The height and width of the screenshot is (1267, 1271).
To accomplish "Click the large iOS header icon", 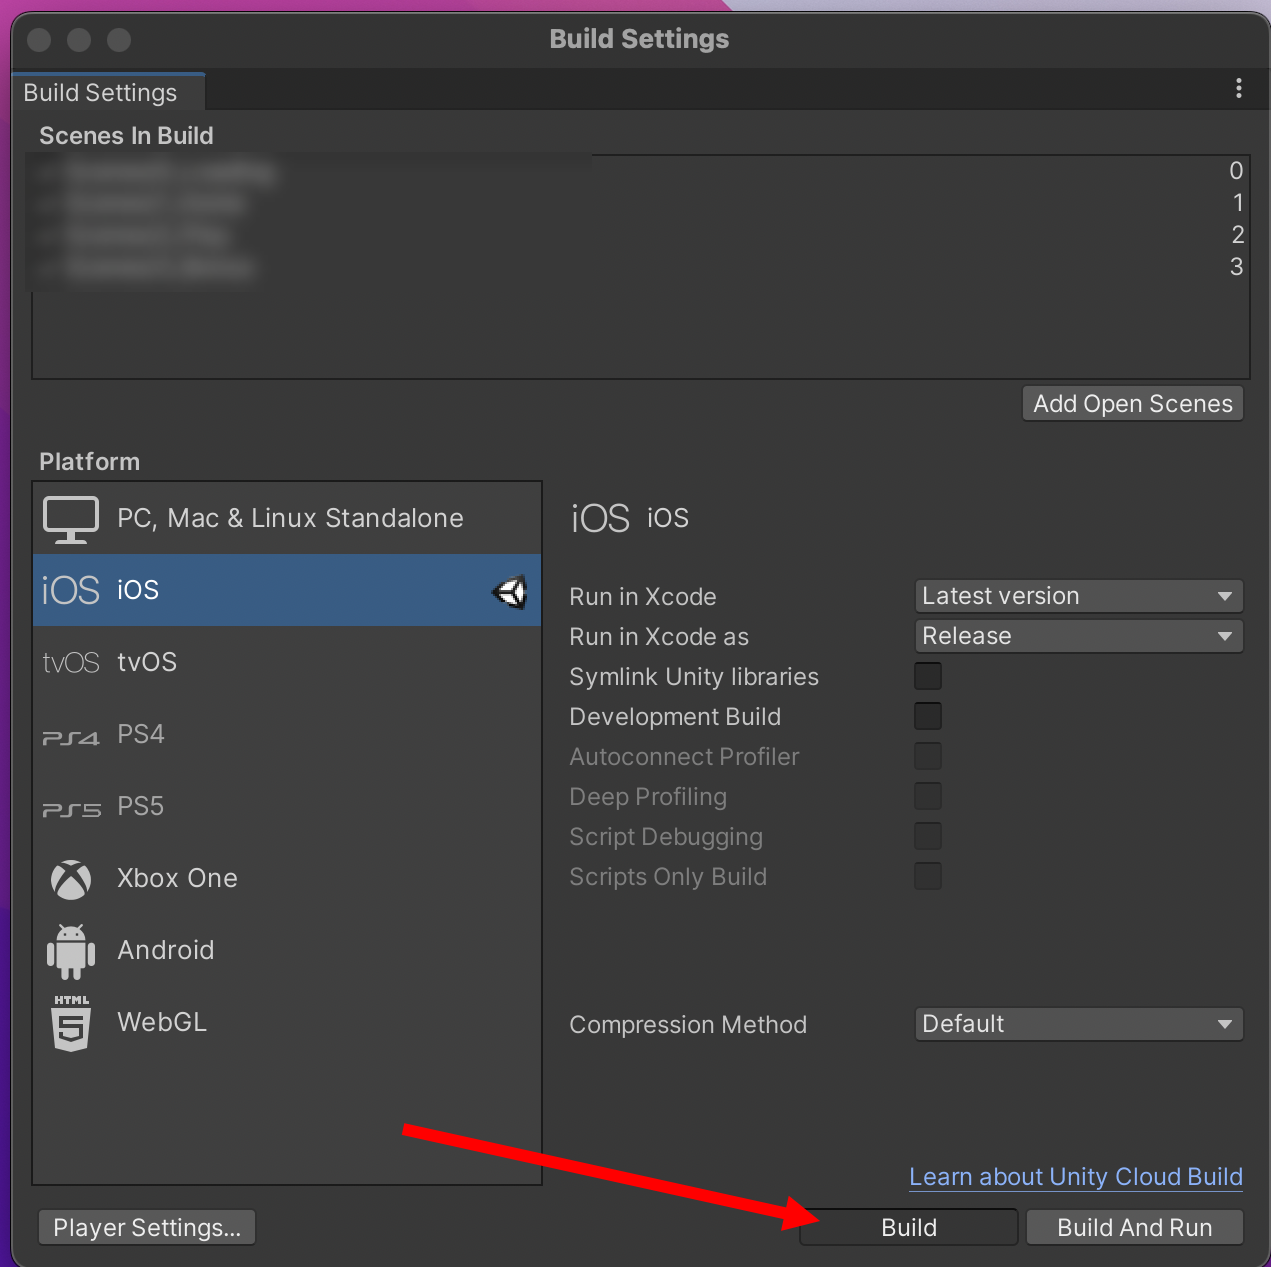I will pos(600,518).
